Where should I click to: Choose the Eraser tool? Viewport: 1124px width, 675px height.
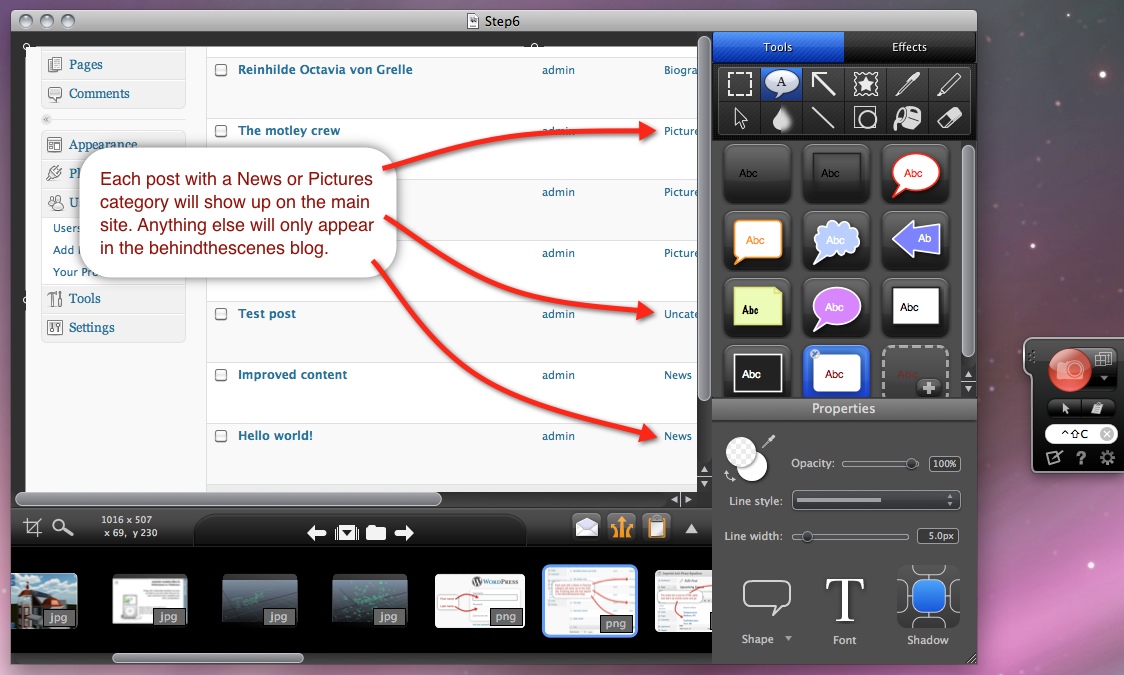(x=949, y=118)
